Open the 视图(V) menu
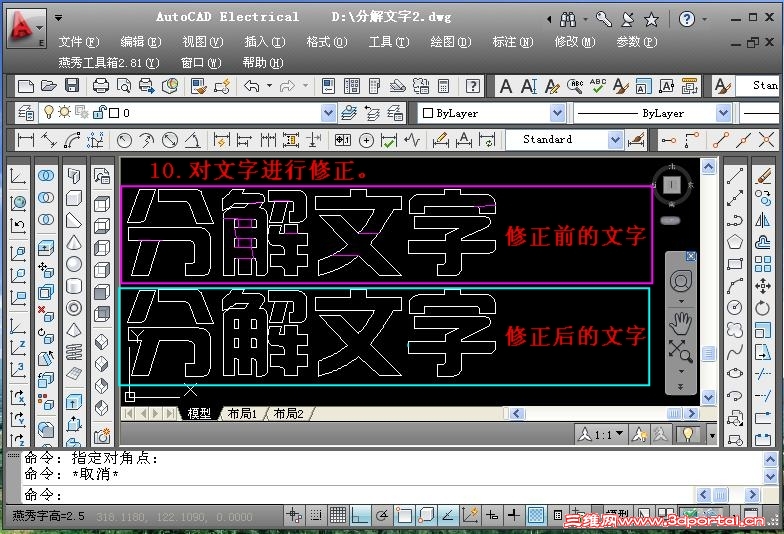Screen dimensions: 784x534 coord(203,42)
